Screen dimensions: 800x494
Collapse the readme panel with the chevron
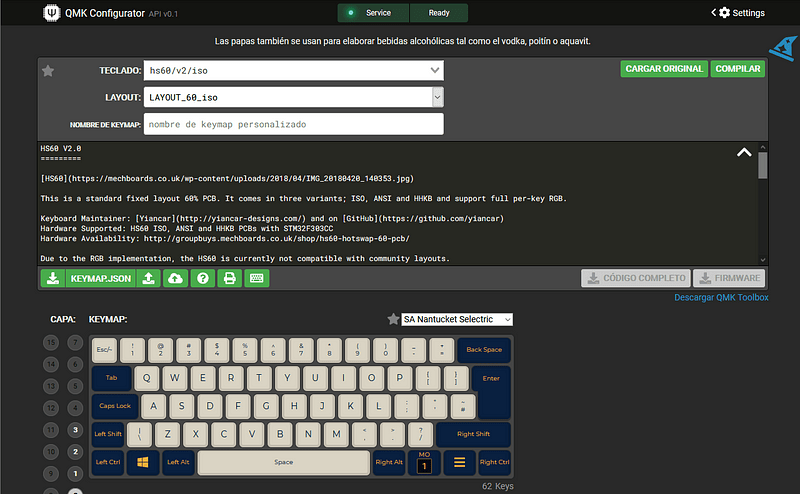tap(744, 153)
